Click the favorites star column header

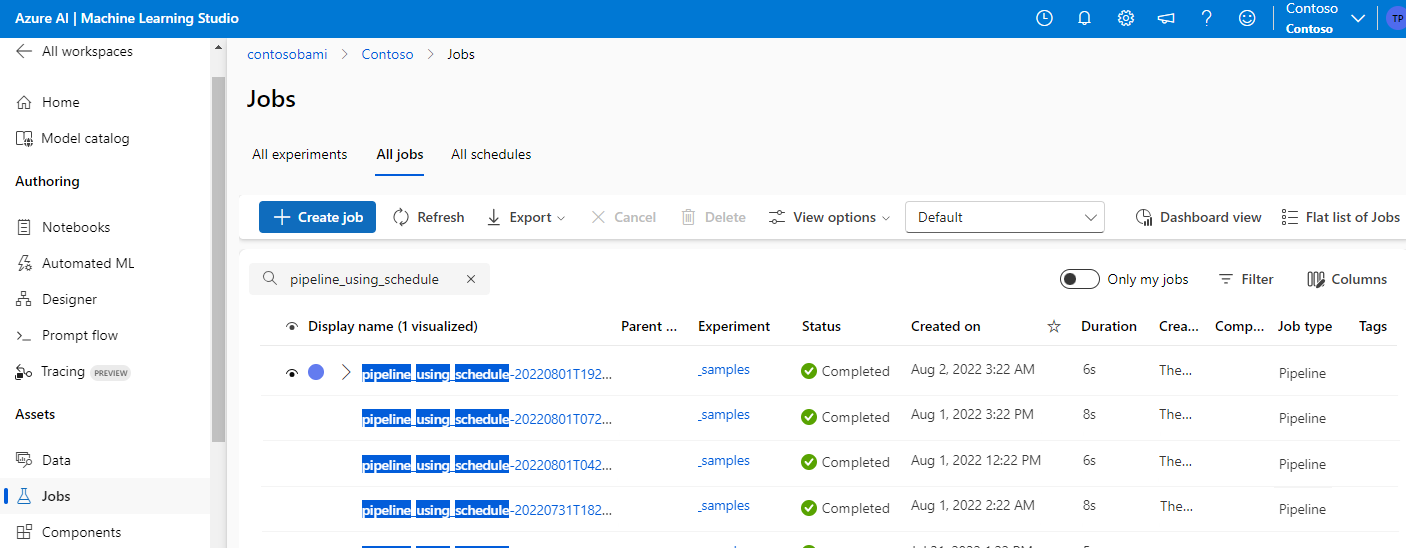[x=1053, y=326]
